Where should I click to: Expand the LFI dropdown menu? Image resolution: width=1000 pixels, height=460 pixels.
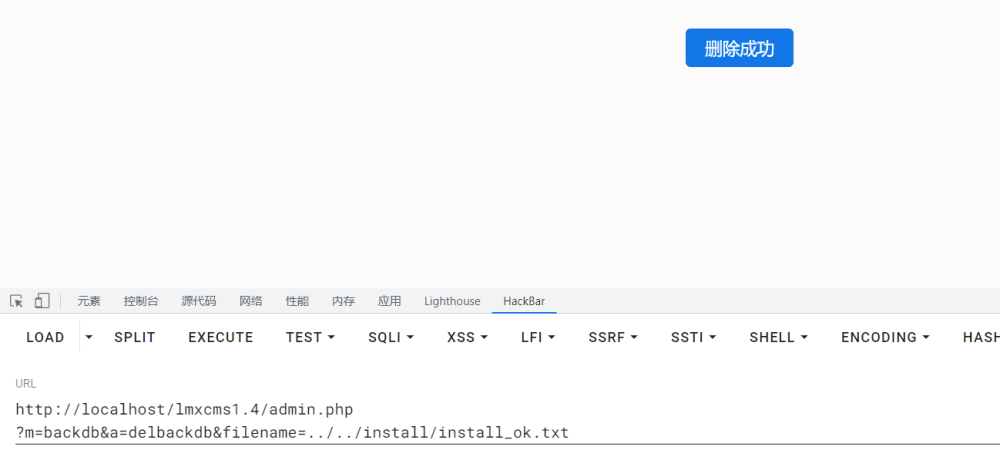pos(538,338)
